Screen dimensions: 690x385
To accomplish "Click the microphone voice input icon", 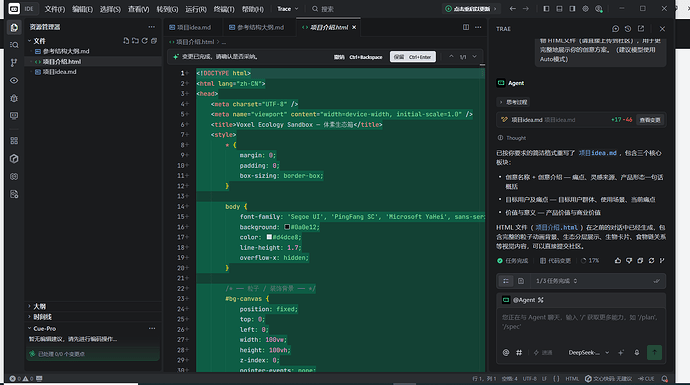I will point(636,352).
